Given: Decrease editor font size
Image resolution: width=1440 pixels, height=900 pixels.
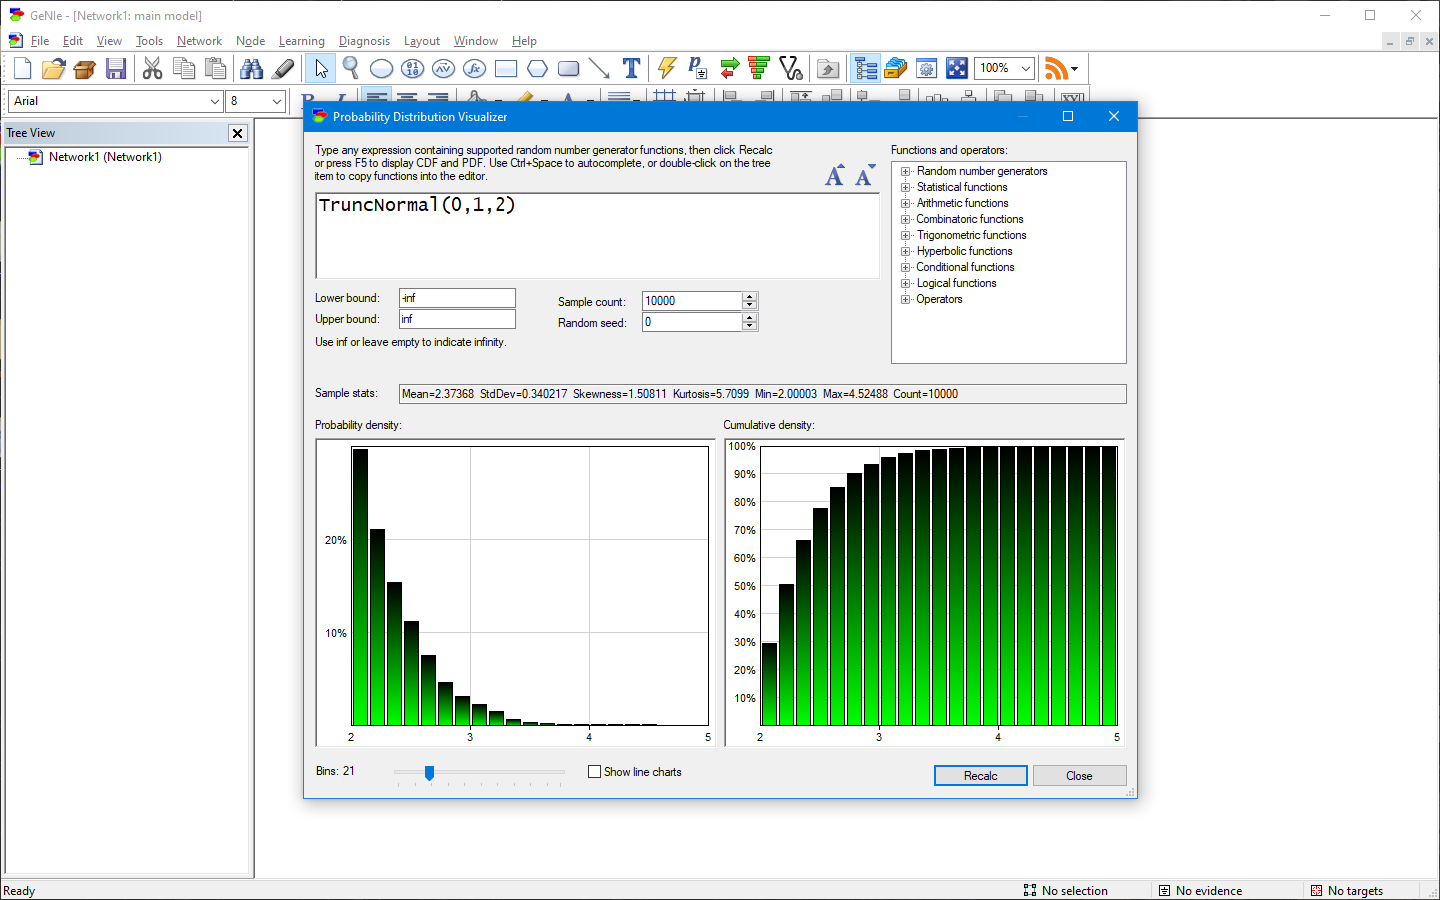Looking at the screenshot, I should click(x=865, y=175).
